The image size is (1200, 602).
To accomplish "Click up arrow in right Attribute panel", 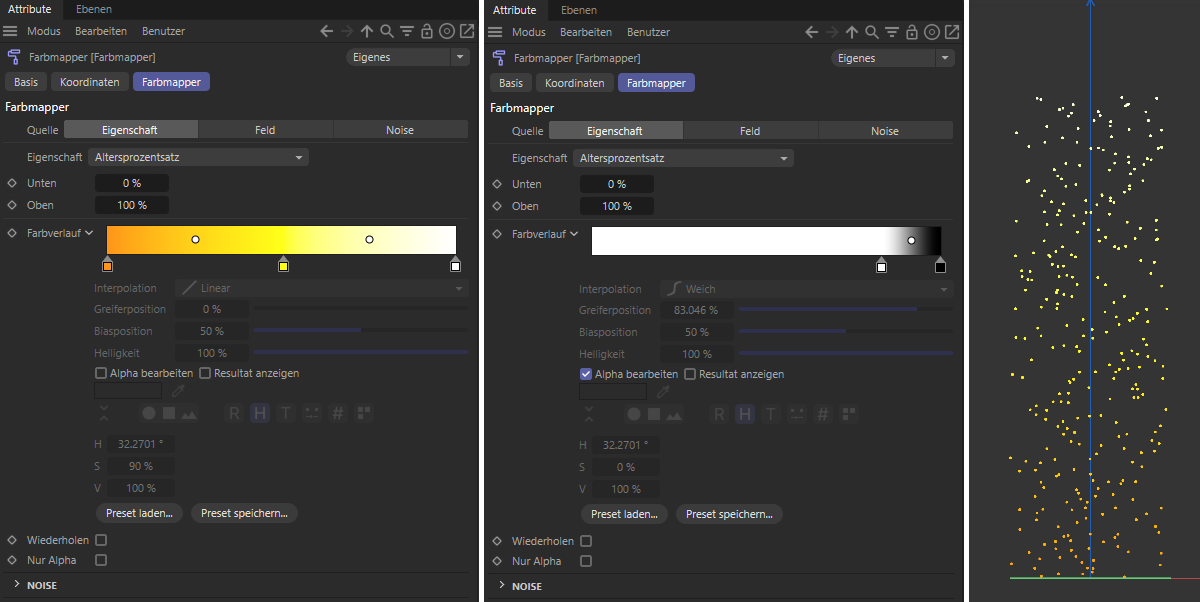I will click(x=853, y=32).
